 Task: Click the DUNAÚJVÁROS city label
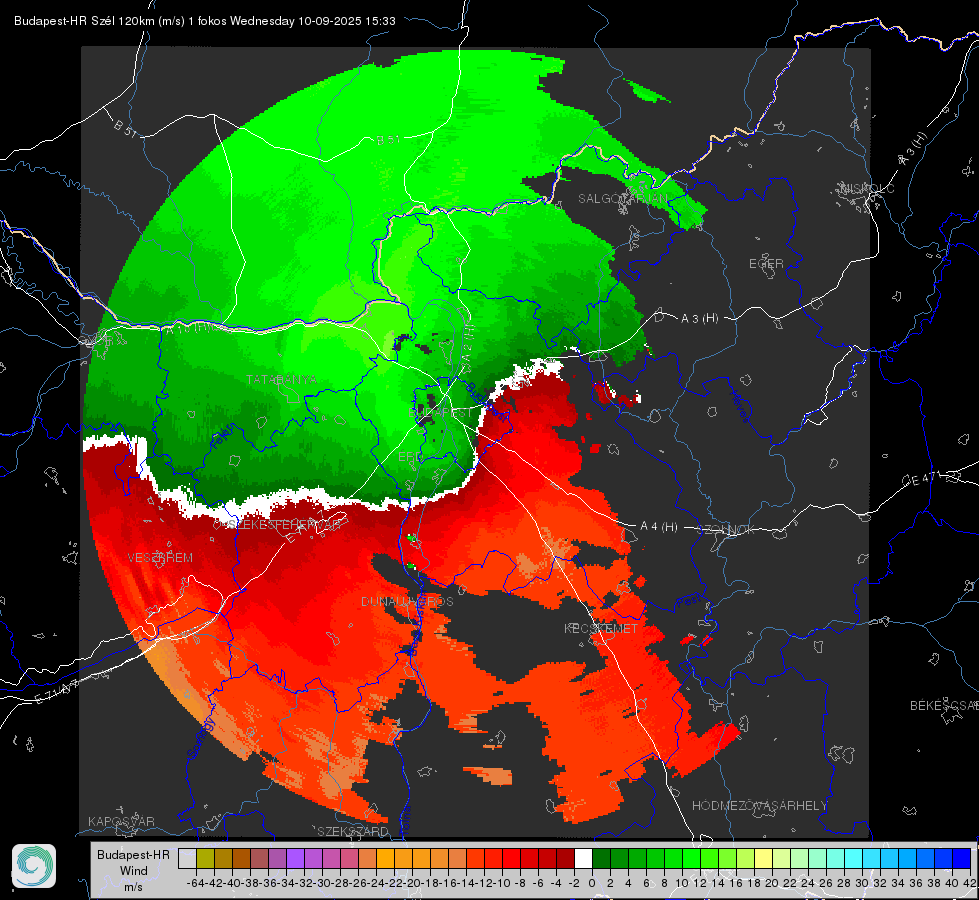[407, 601]
